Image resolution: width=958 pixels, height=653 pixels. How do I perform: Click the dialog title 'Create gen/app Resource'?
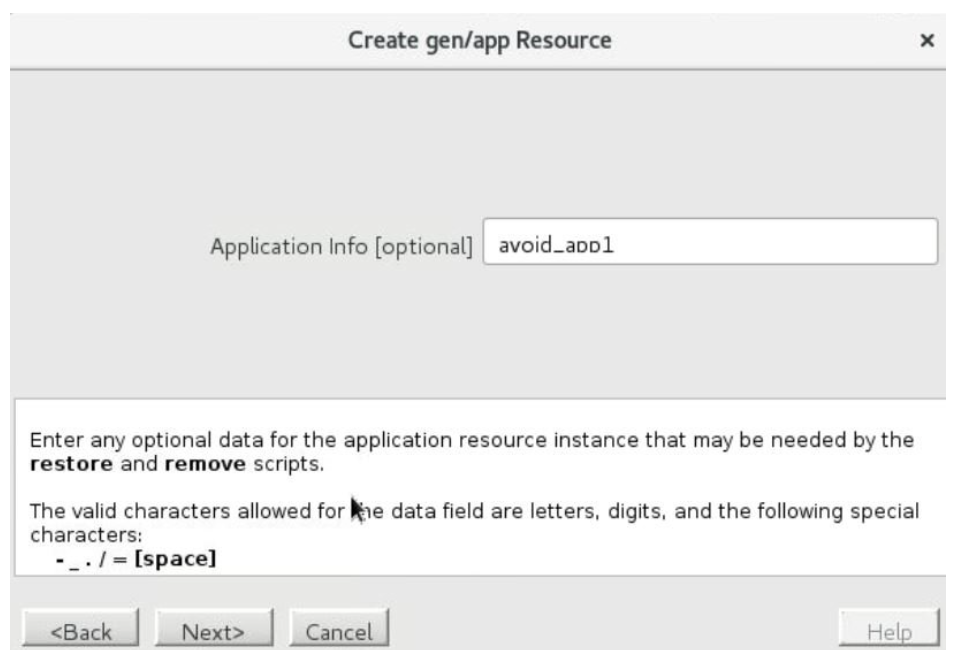click(x=479, y=41)
